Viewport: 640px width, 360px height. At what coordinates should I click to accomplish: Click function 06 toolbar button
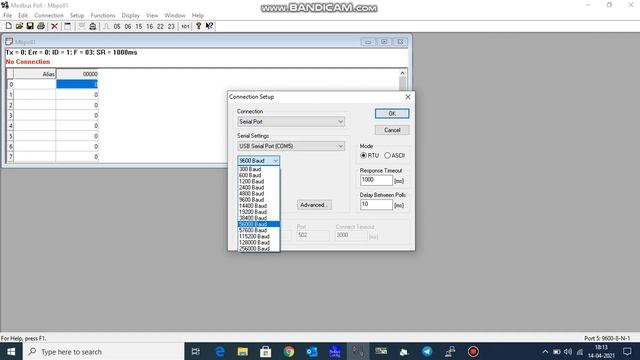click(128, 26)
